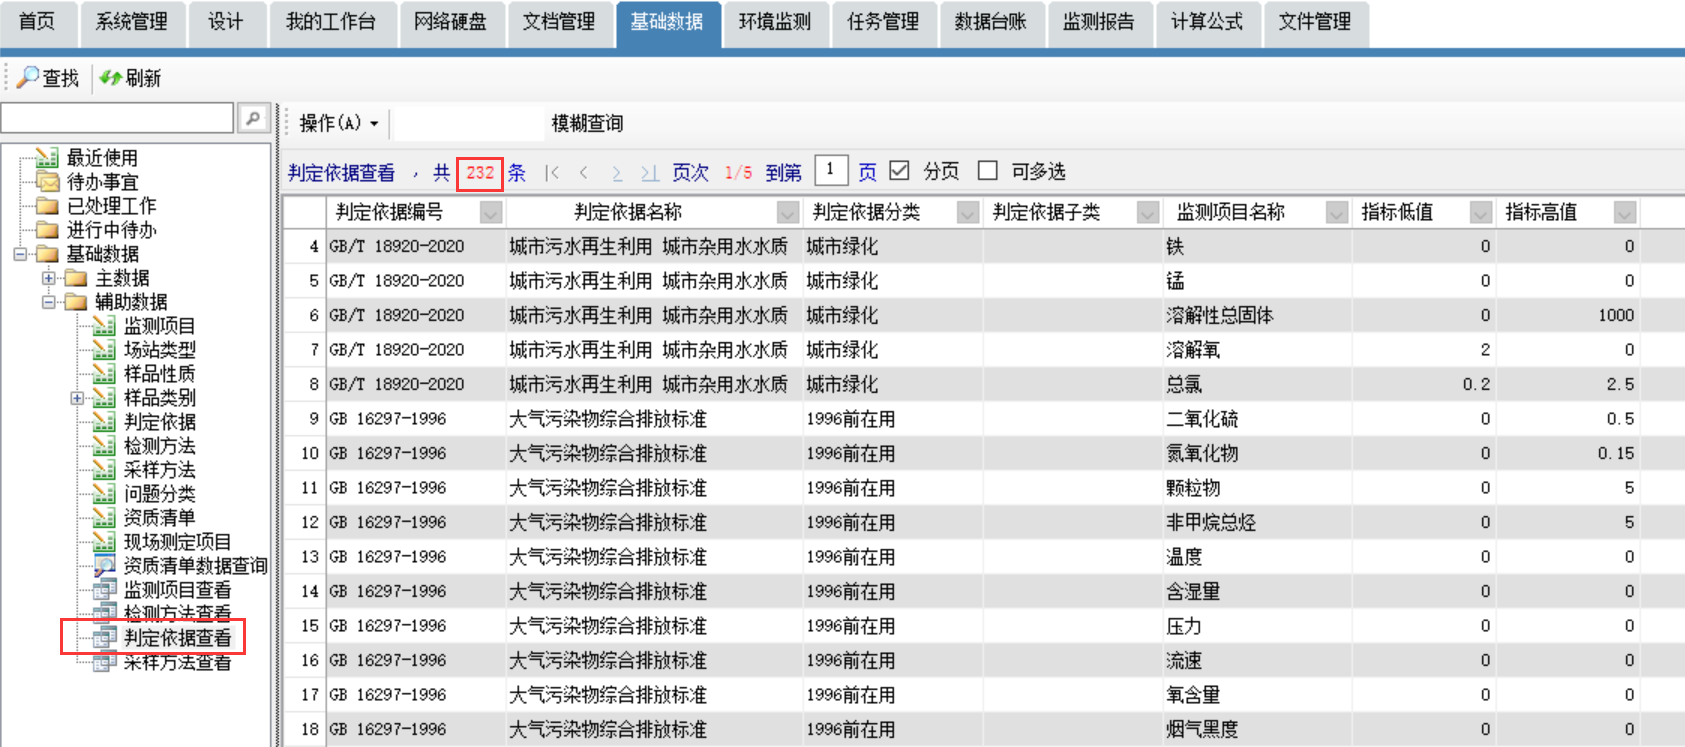Enable the 可多选 checkbox
The height and width of the screenshot is (747, 1685).
coord(987,171)
